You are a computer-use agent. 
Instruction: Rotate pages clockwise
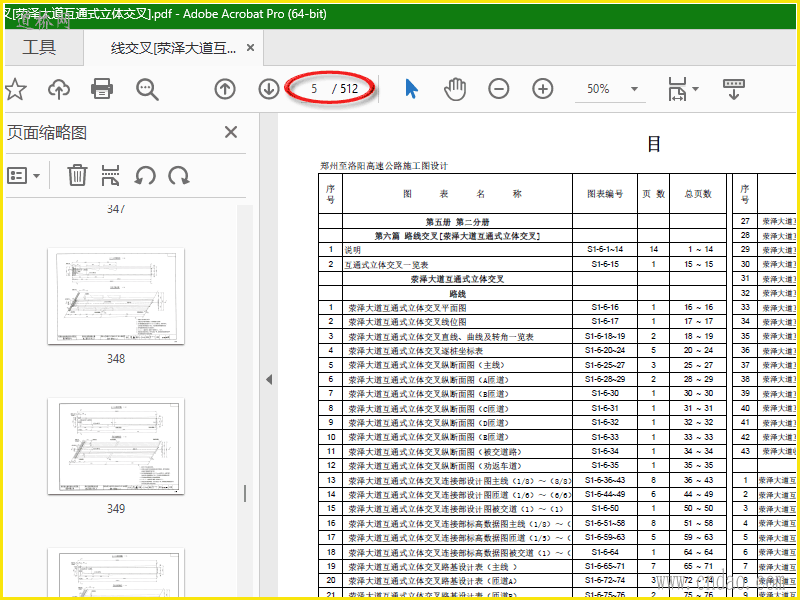179,176
